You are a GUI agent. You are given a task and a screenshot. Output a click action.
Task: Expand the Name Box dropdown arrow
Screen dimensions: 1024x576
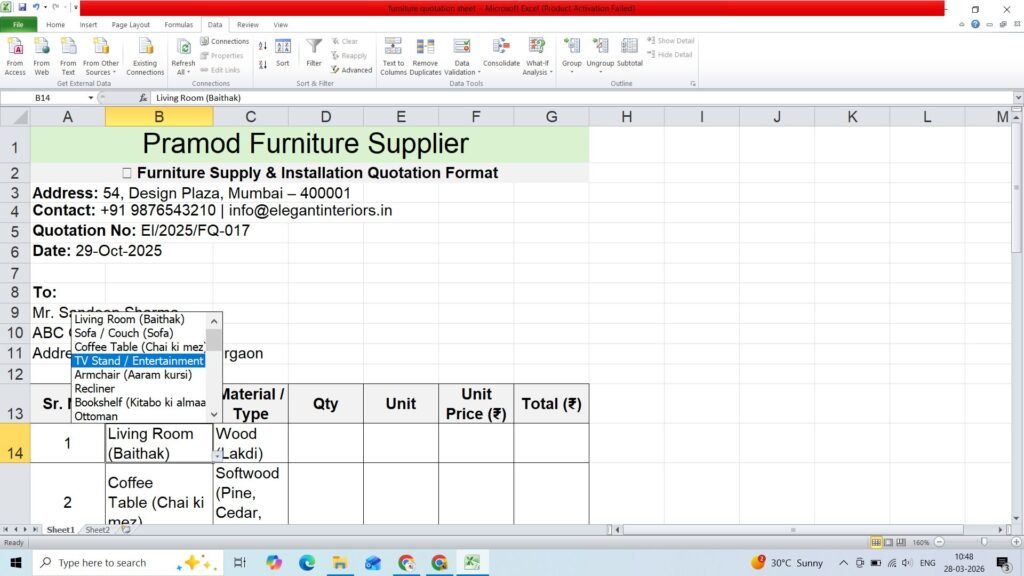click(91, 98)
